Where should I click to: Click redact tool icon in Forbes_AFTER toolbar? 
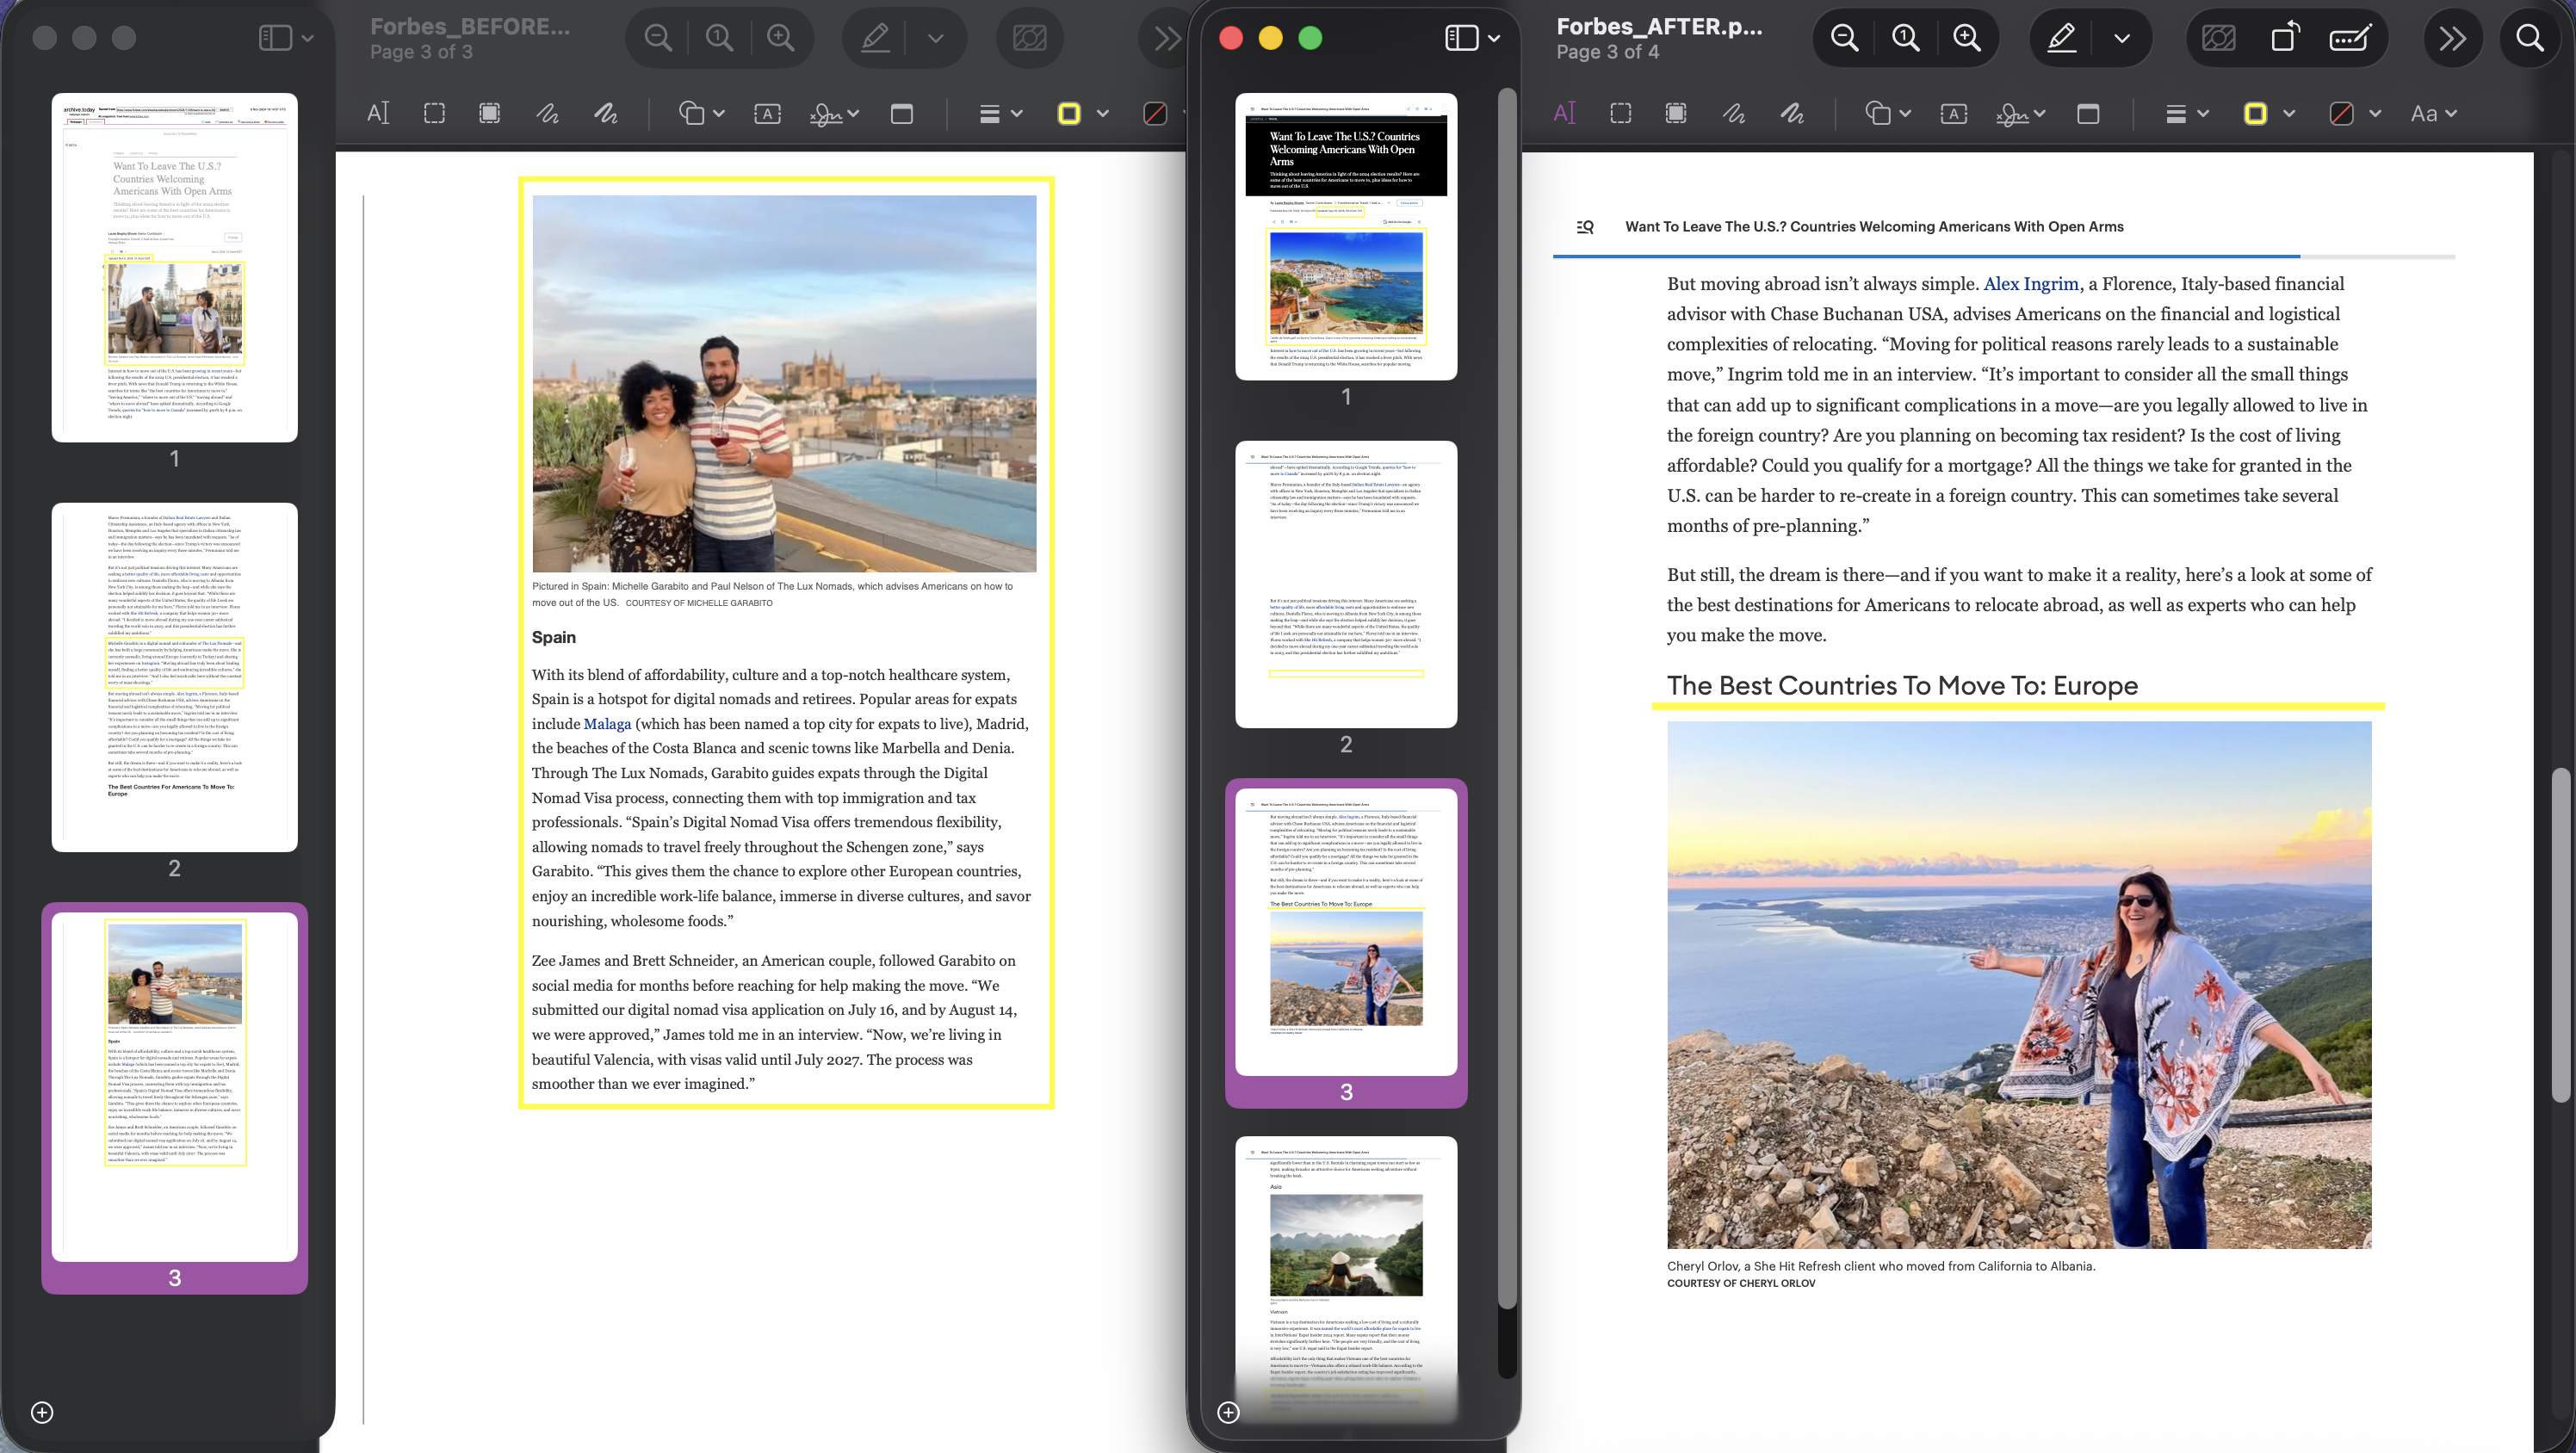(2218, 38)
